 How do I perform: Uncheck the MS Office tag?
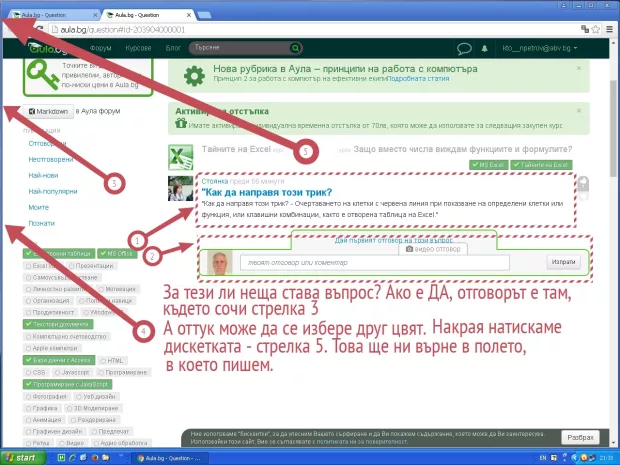click(x=117, y=253)
